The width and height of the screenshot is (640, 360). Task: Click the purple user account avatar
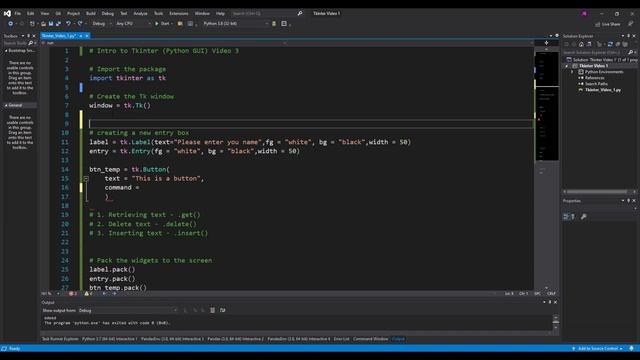point(584,13)
